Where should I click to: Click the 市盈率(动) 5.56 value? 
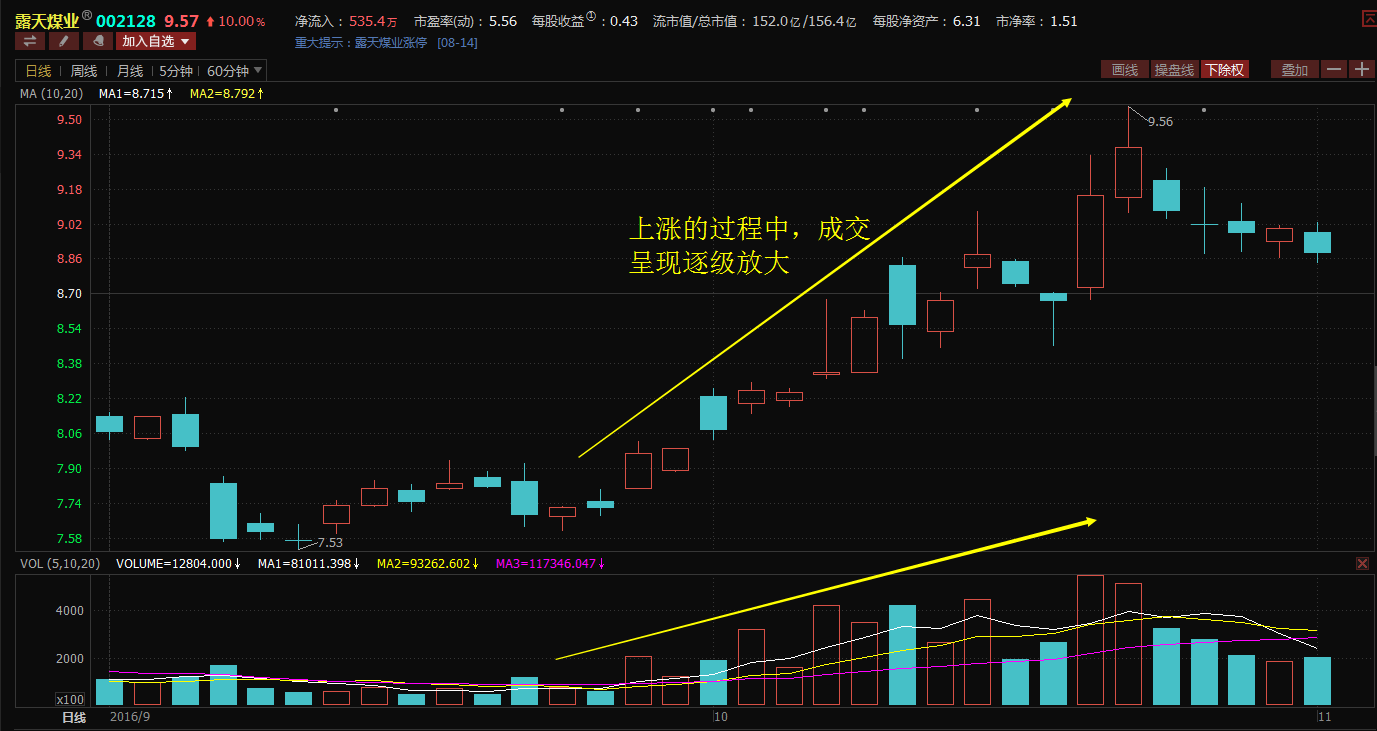click(x=465, y=21)
